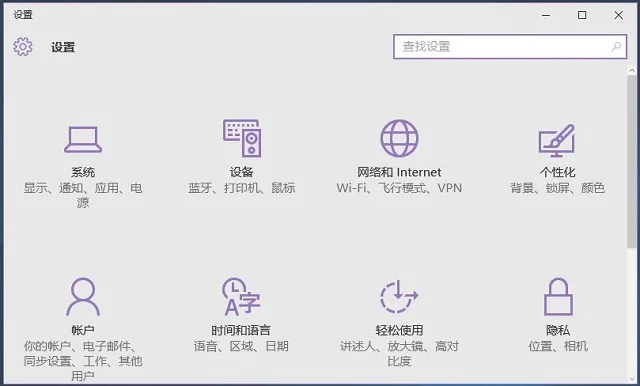Click the Wi-Fi、飞行模式、VPN description

(x=399, y=188)
